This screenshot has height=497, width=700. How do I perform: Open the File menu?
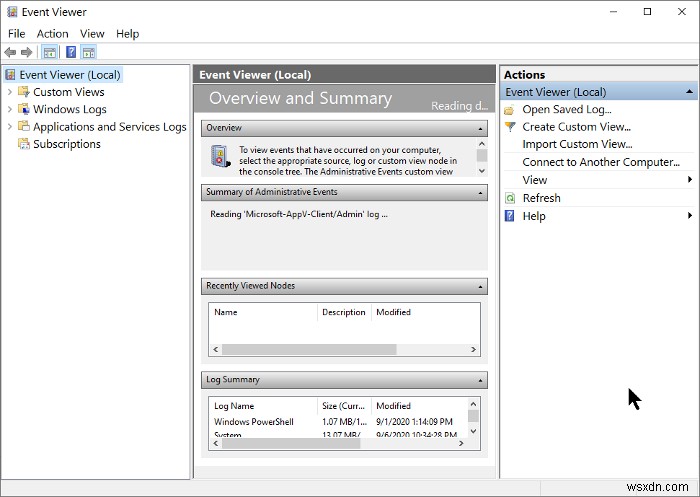click(16, 33)
